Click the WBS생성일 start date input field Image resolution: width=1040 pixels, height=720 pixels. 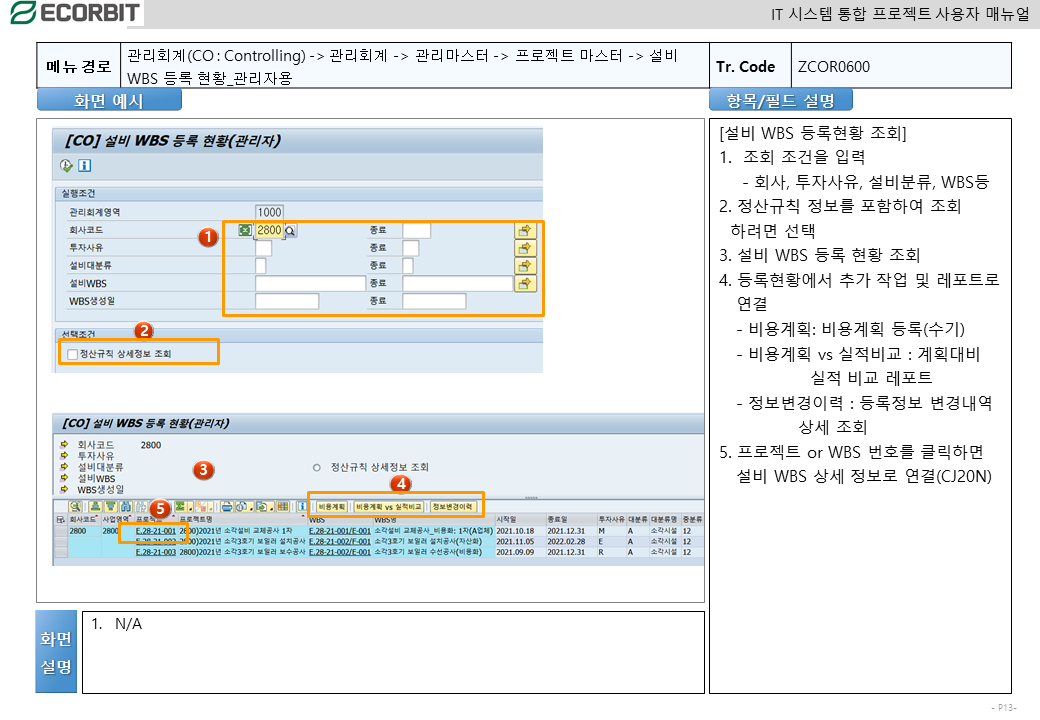(x=287, y=301)
